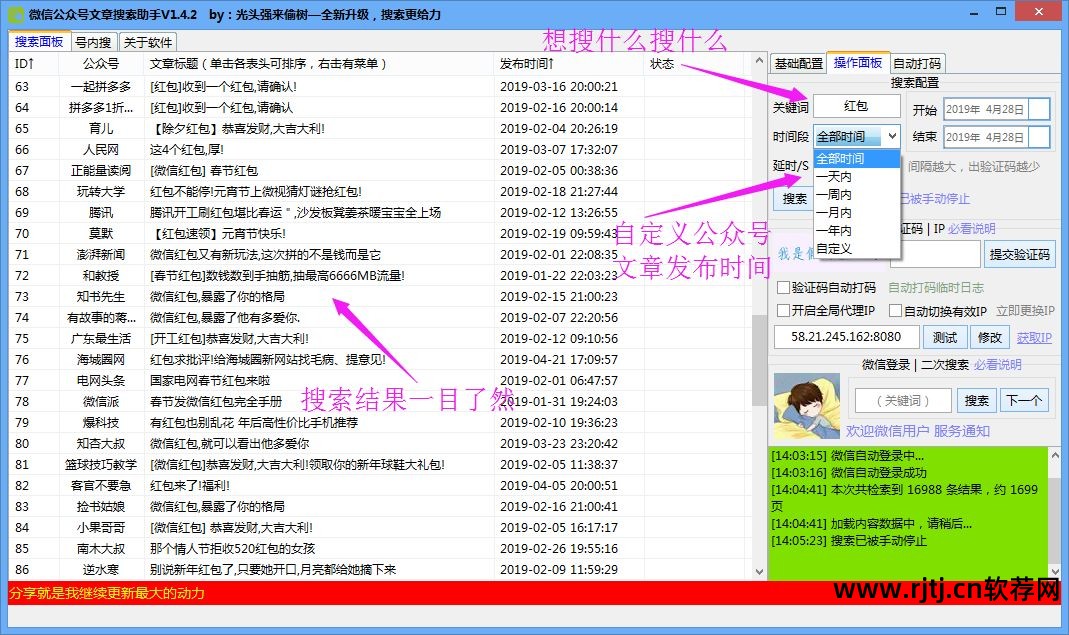The width and height of the screenshot is (1069, 635).
Task: Choose 全部时间 from the dropdown list
Action: (857, 158)
